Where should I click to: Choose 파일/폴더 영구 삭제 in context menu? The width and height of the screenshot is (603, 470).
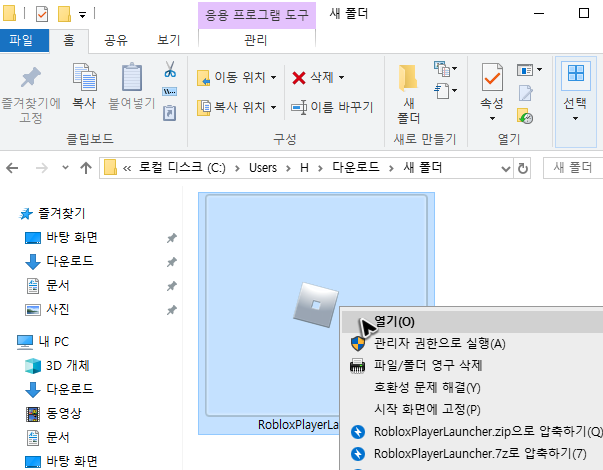click(x=472, y=365)
